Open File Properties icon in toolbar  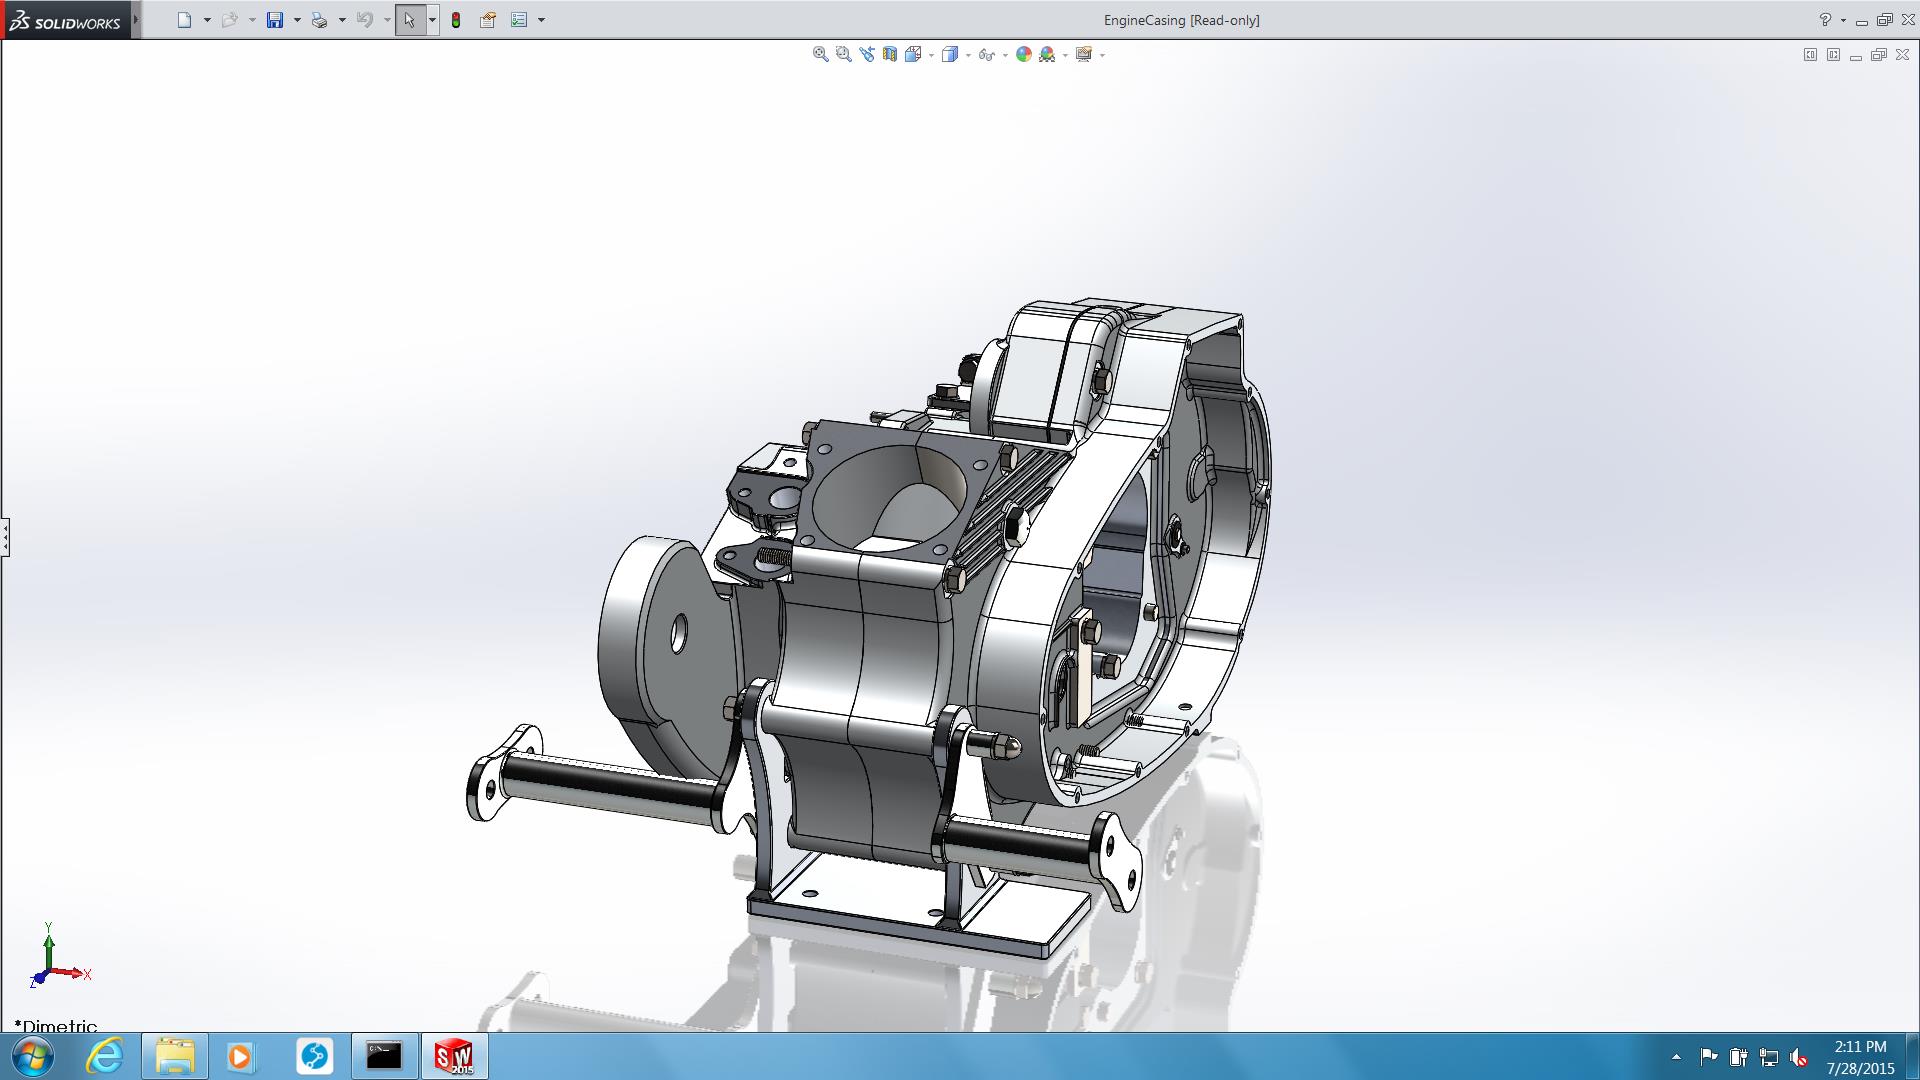click(488, 20)
